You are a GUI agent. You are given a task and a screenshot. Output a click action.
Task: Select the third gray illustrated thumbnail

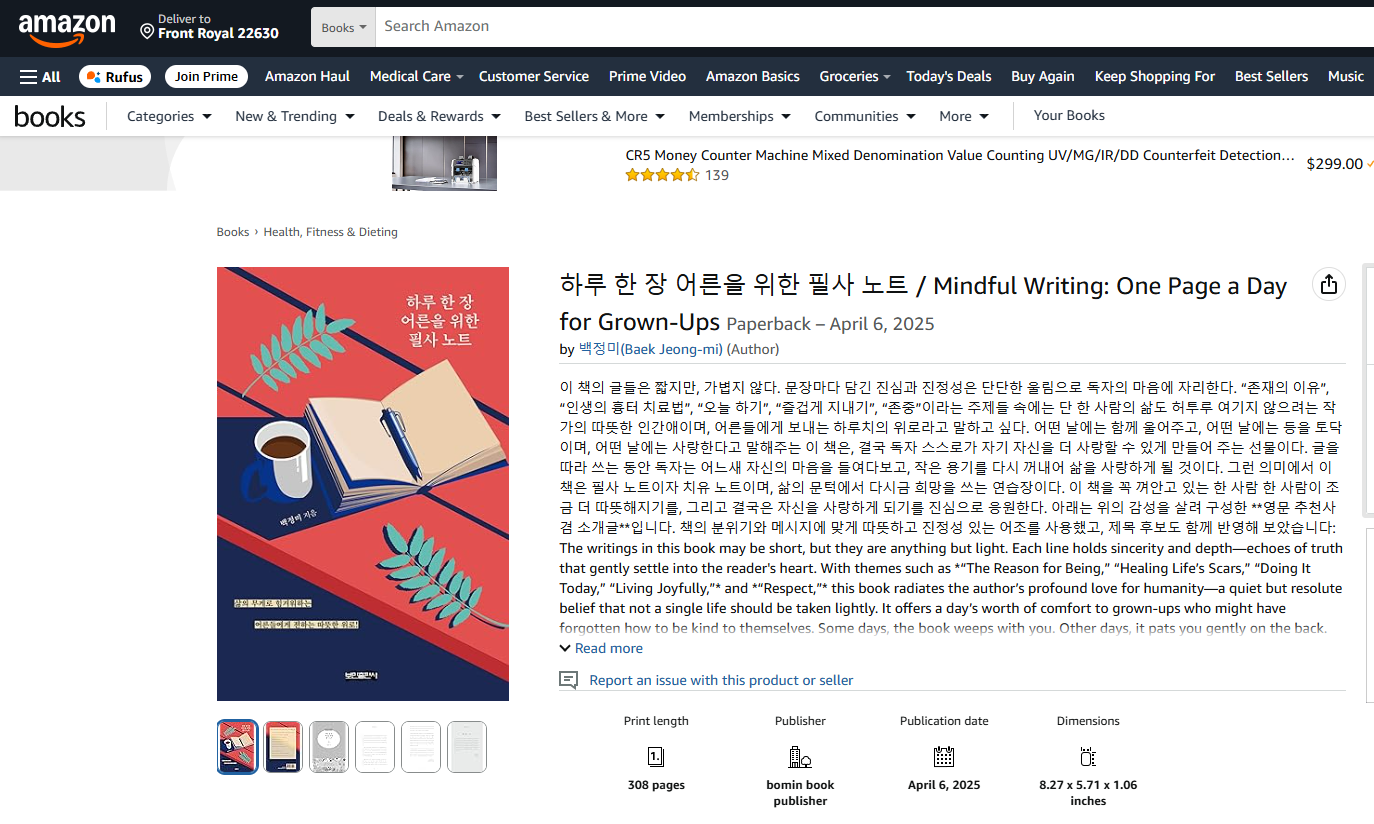[x=329, y=747]
